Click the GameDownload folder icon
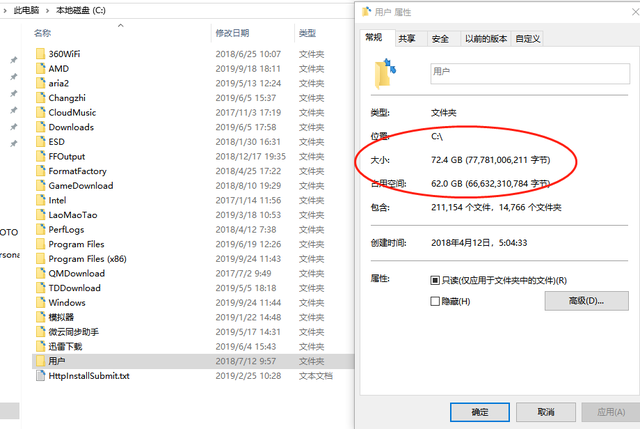The width and height of the screenshot is (640, 429). 40,186
